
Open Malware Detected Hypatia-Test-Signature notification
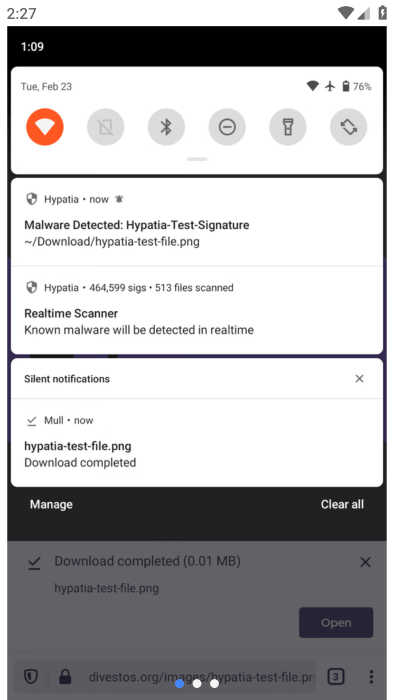coord(197,221)
